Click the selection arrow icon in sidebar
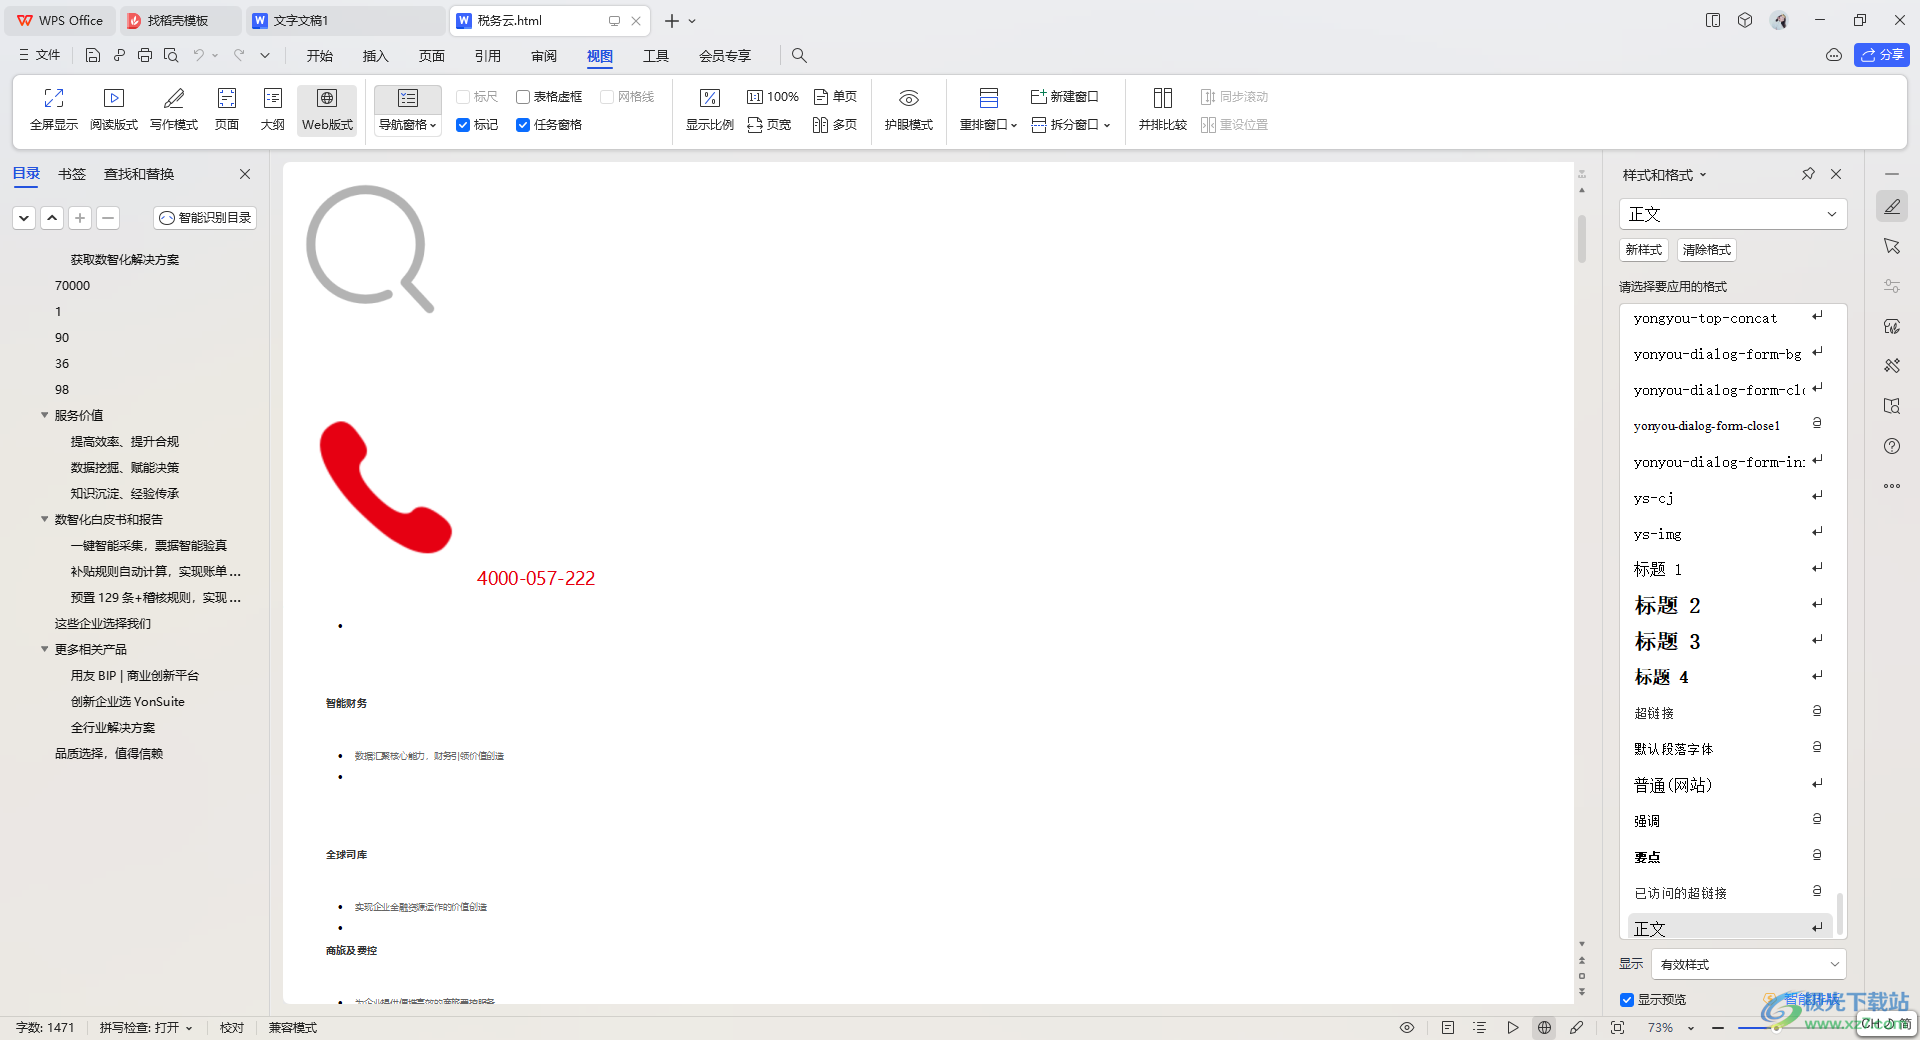 pyautogui.click(x=1892, y=247)
